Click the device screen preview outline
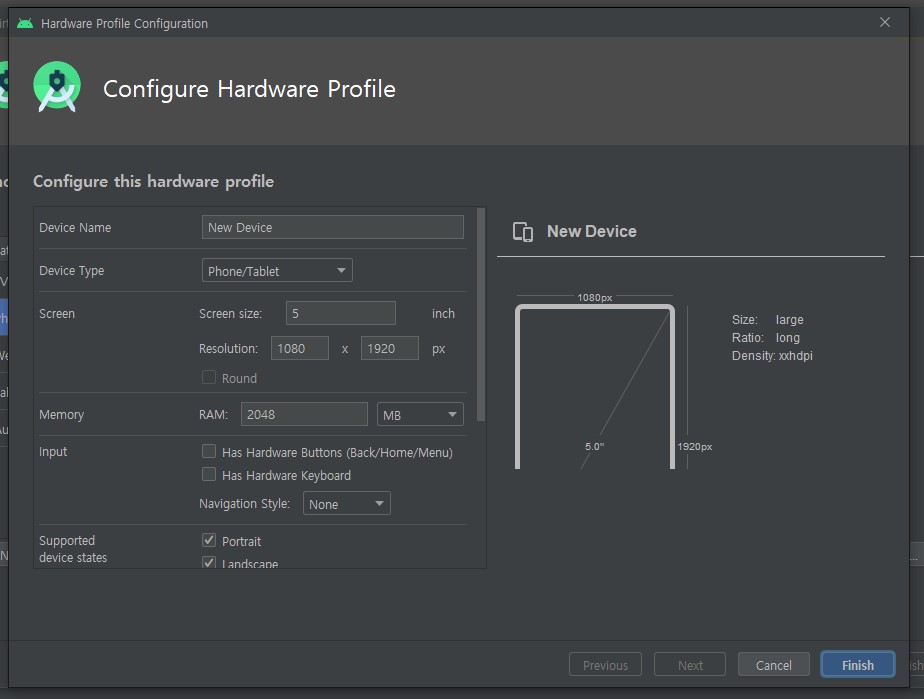 pyautogui.click(x=595, y=387)
